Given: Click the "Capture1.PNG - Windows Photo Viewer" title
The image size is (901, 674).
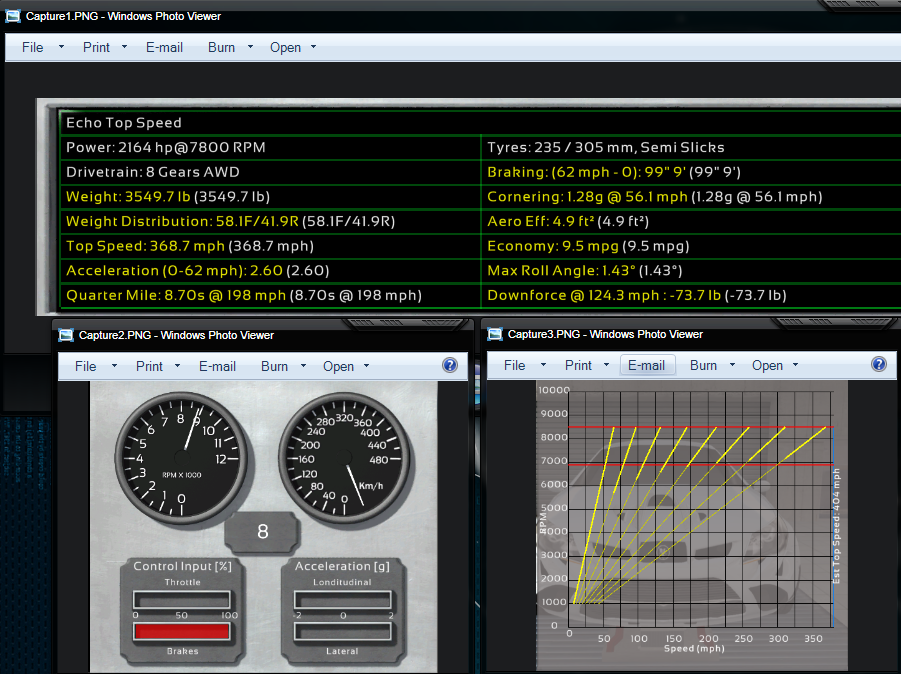Looking at the screenshot, I should [x=123, y=16].
